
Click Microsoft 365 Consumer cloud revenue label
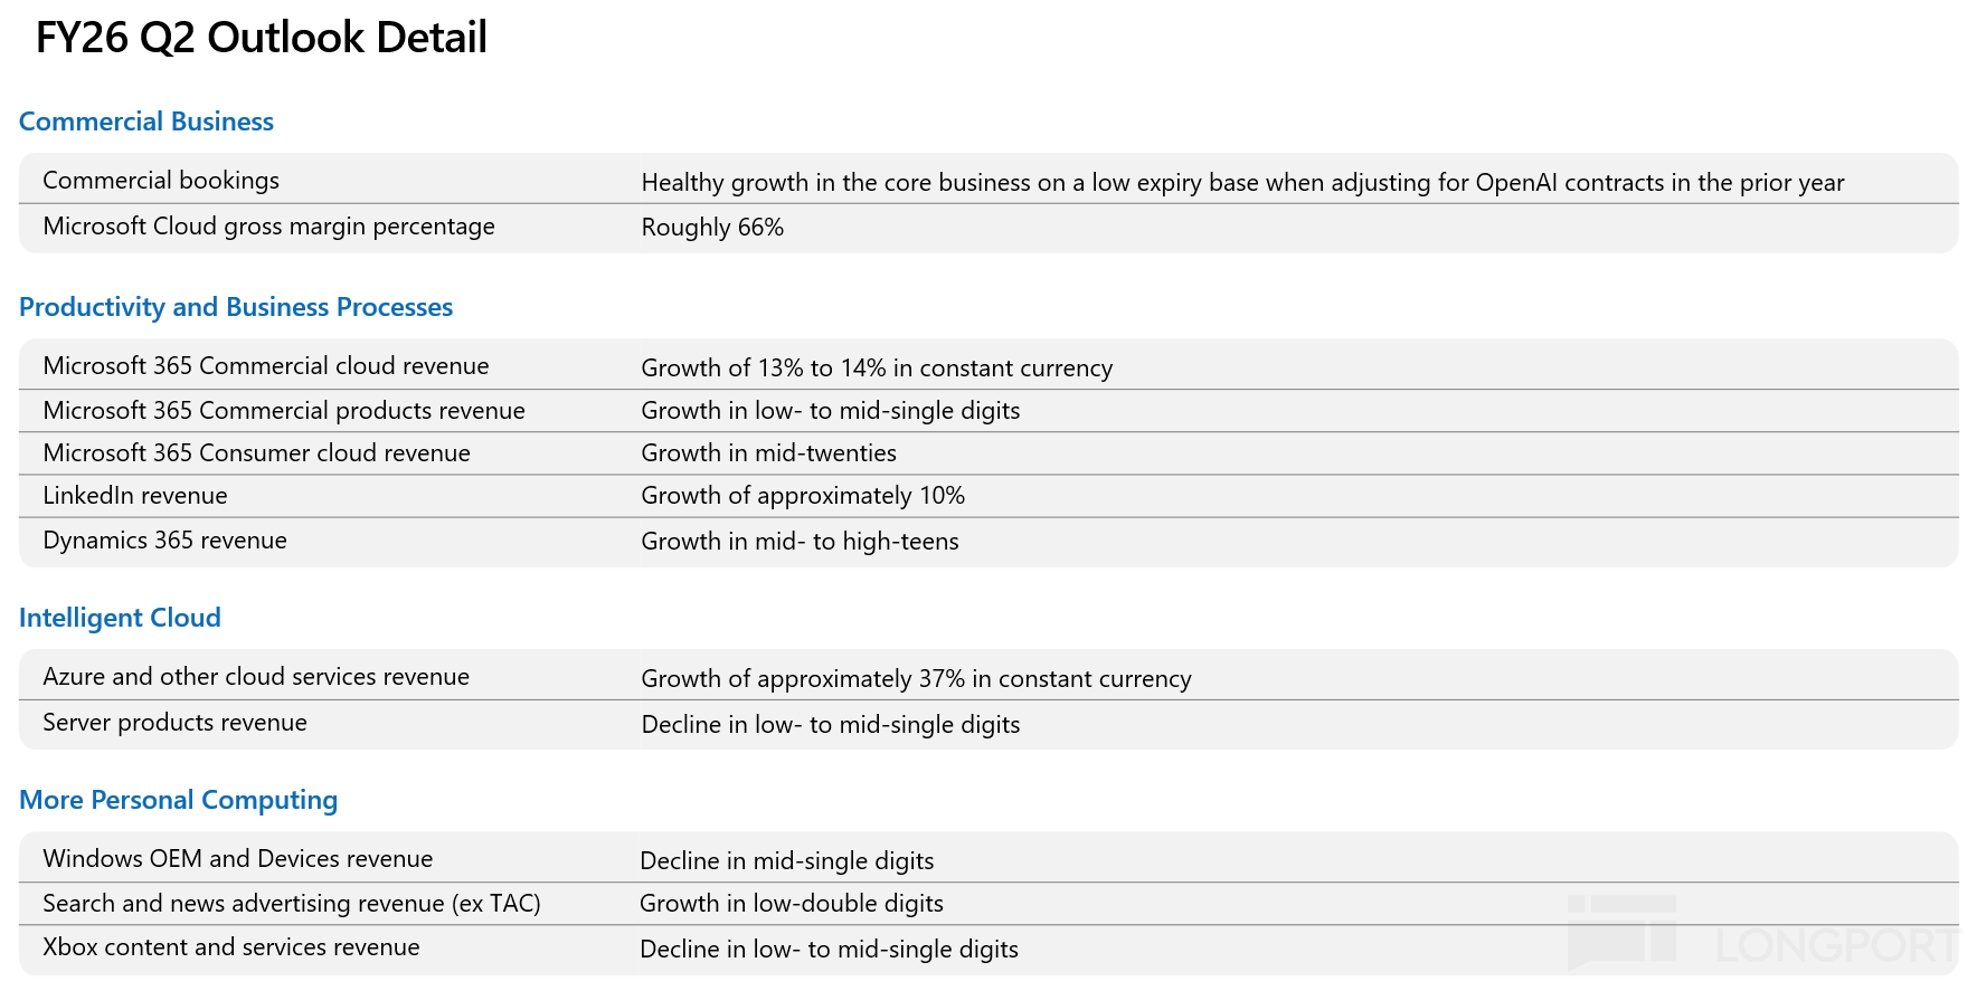[256, 453]
